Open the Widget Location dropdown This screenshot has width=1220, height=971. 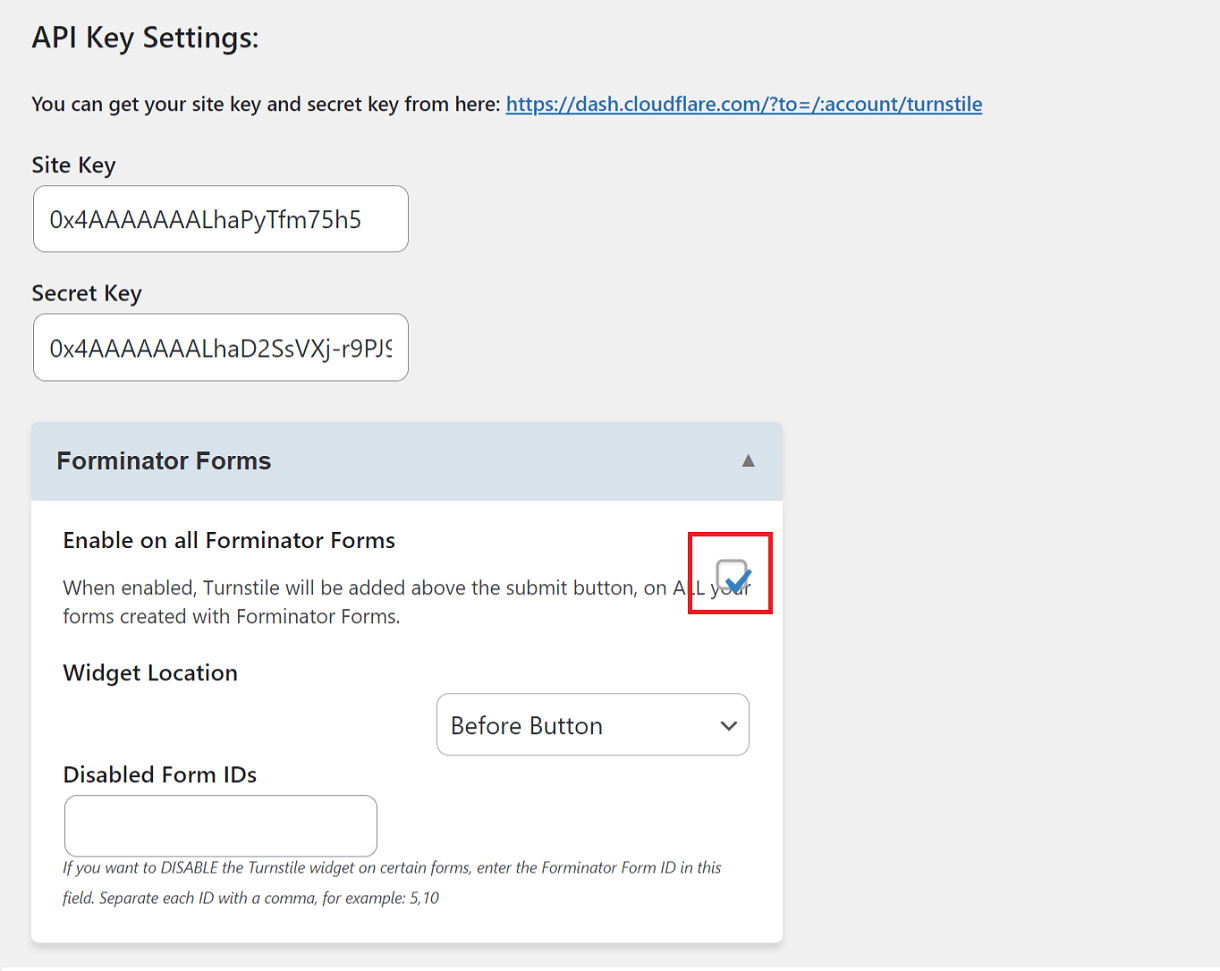[593, 725]
